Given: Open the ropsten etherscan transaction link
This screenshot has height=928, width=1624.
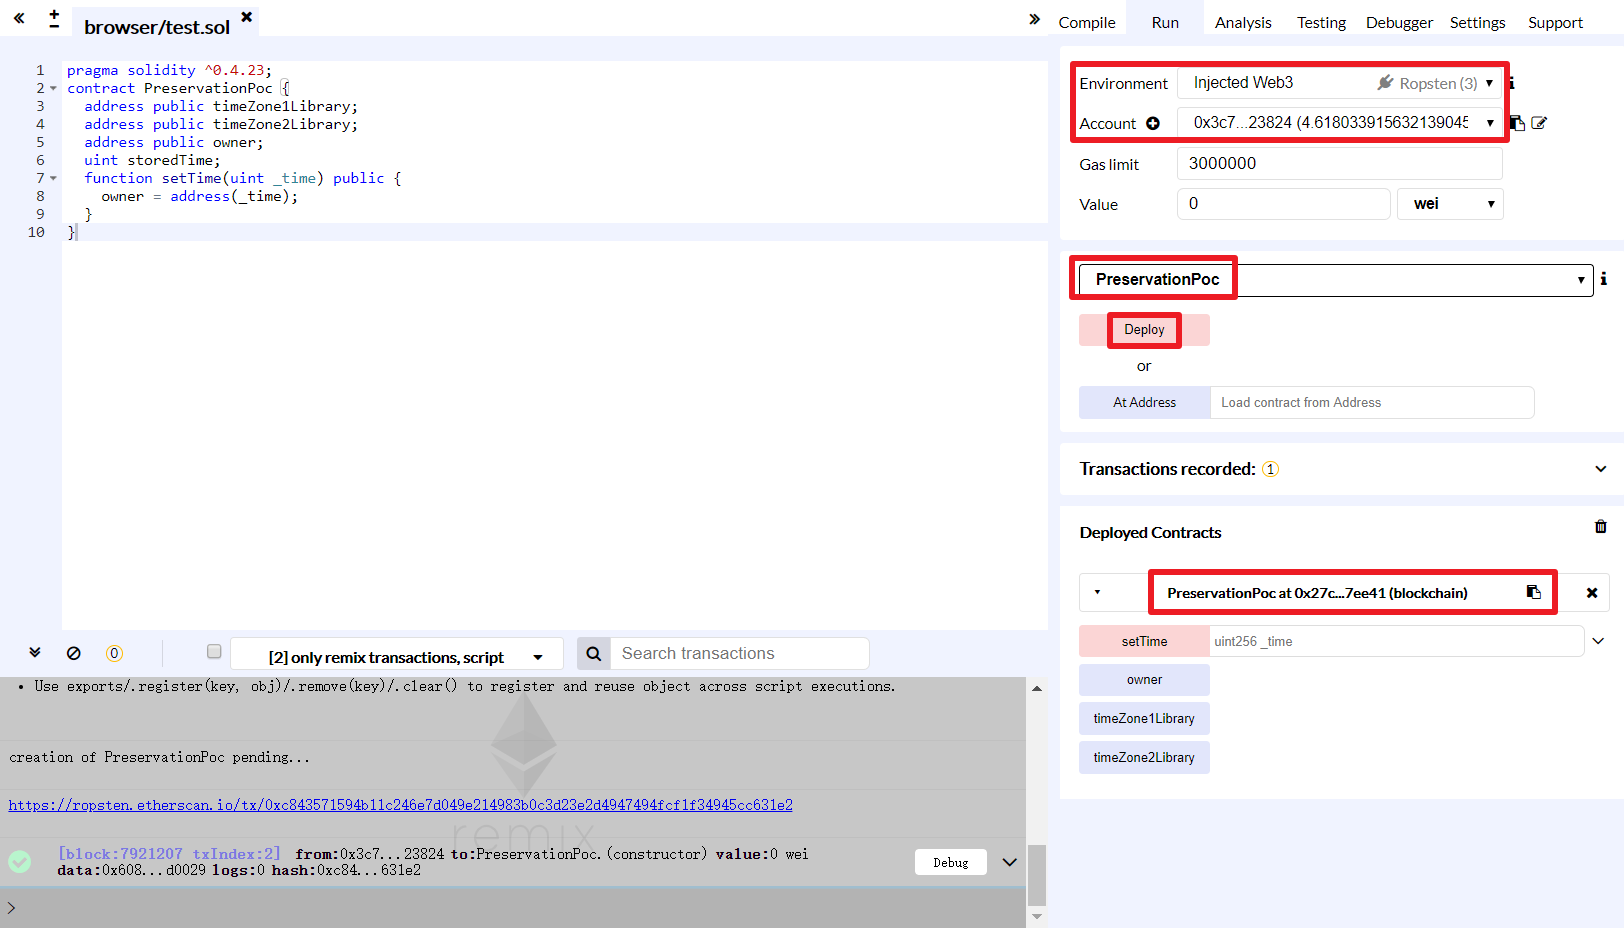Looking at the screenshot, I should pyautogui.click(x=400, y=805).
